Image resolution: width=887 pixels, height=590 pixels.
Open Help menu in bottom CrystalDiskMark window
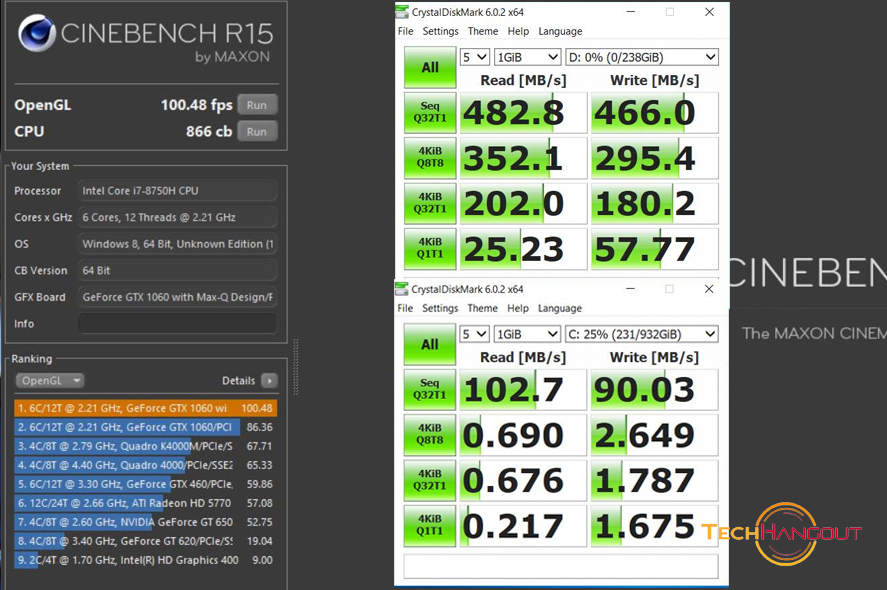click(518, 308)
